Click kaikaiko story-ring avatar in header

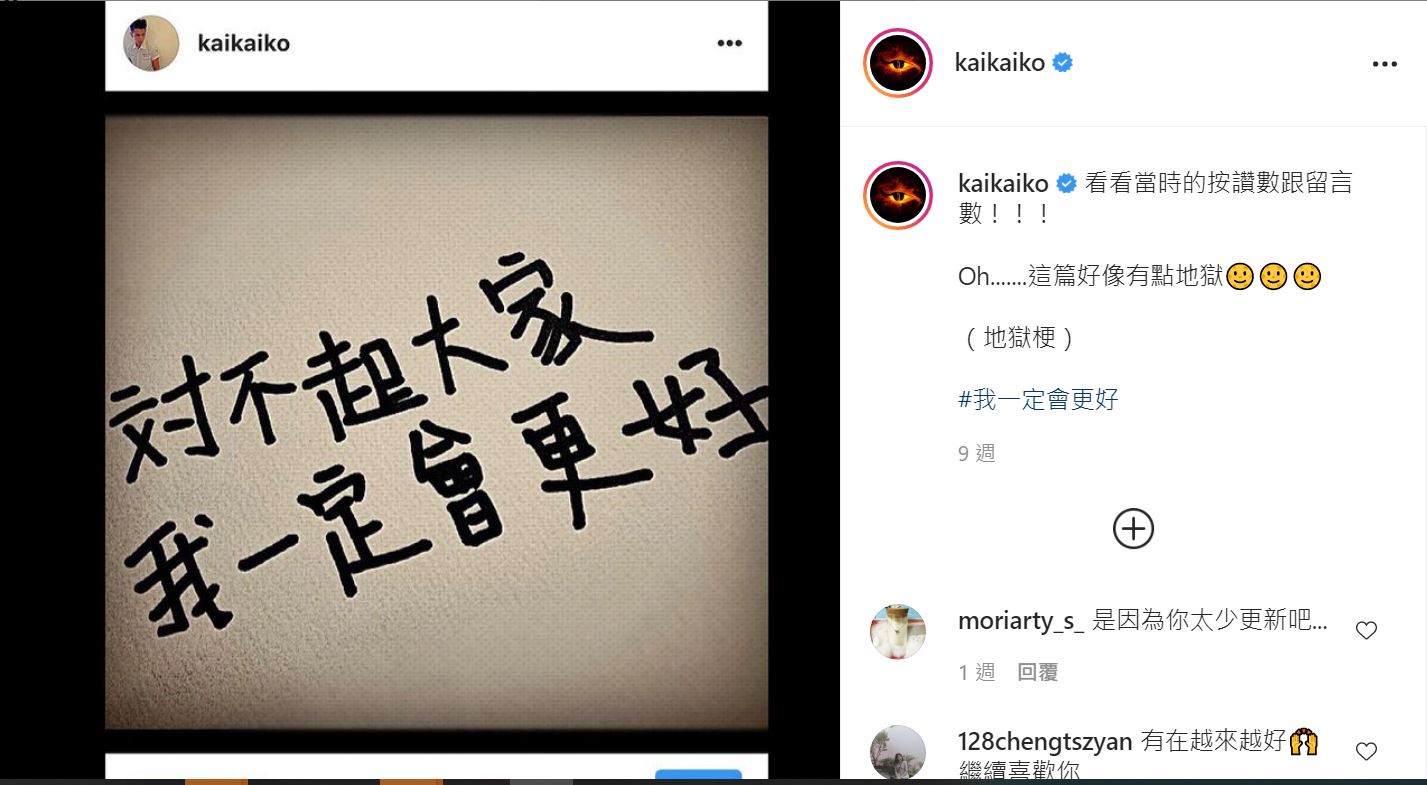[x=898, y=63]
